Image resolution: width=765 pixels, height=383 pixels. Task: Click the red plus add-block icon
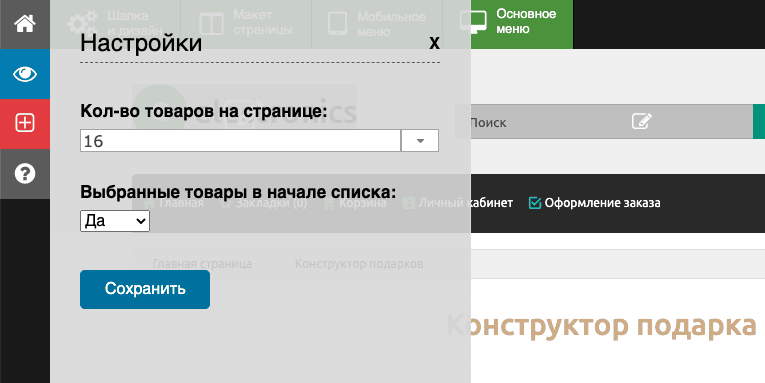point(25,123)
